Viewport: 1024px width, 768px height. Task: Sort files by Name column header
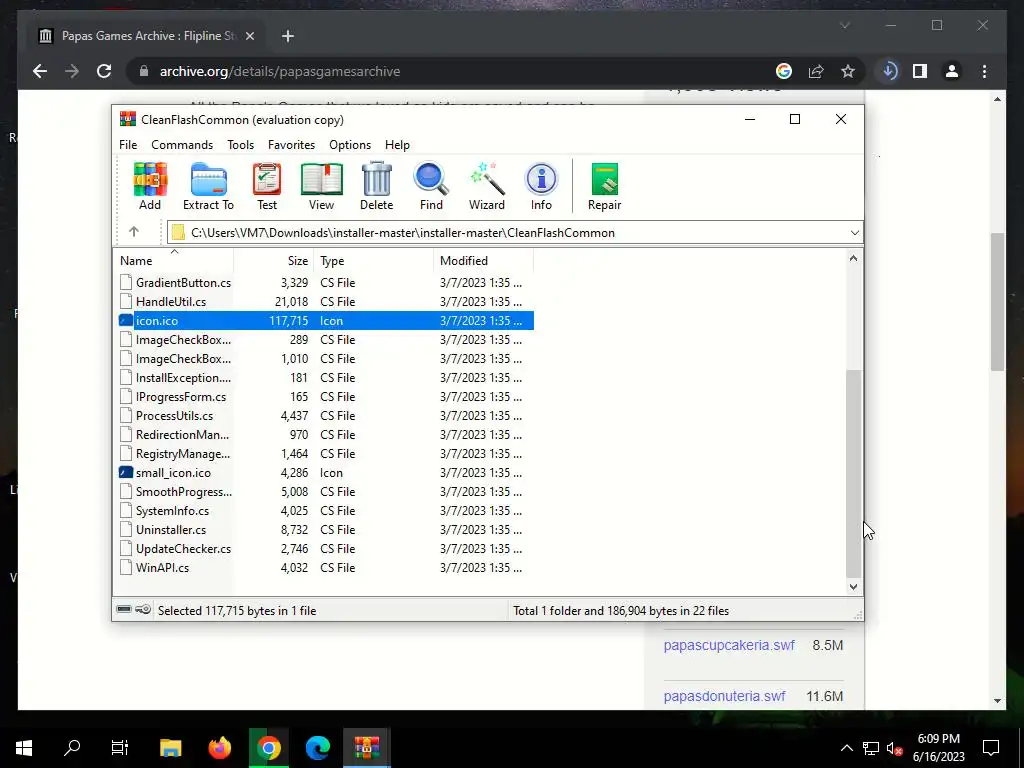(173, 260)
